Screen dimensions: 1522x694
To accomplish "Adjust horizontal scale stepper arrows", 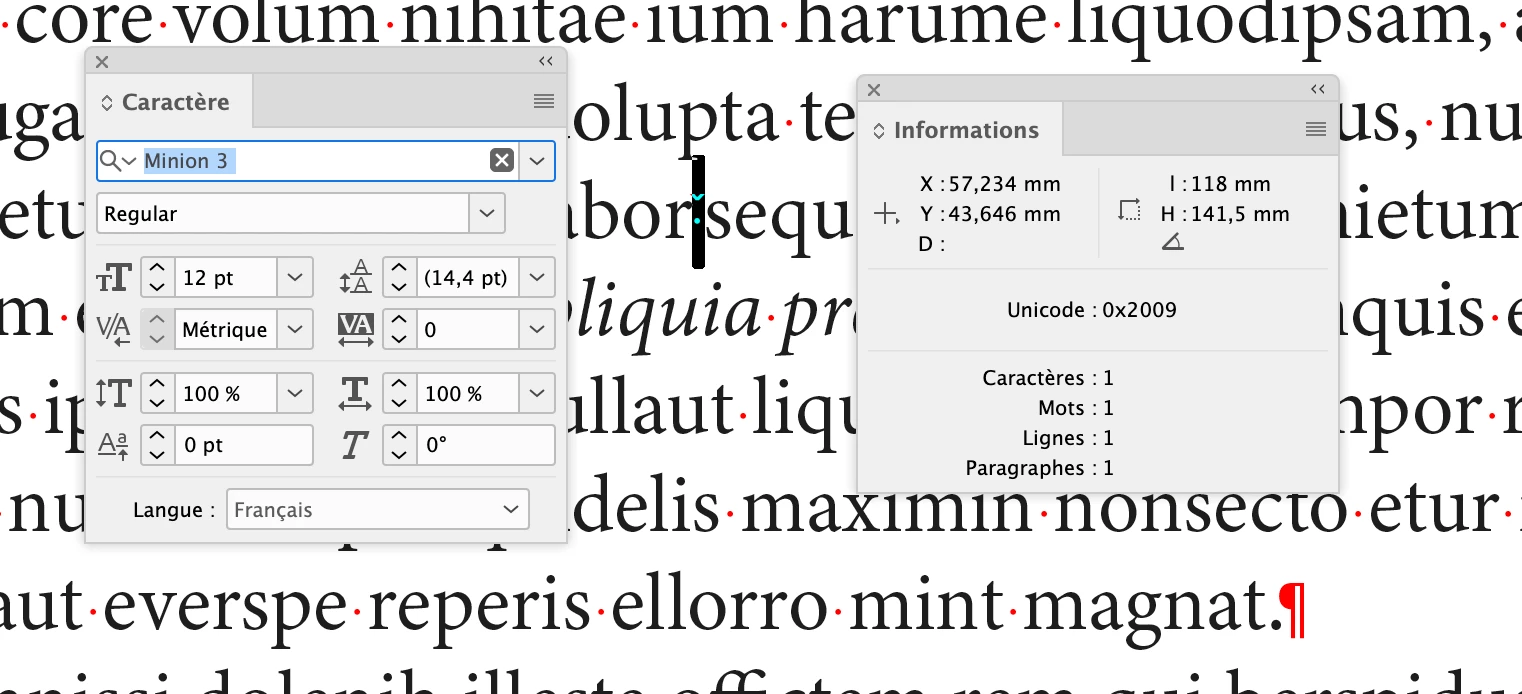I will point(399,393).
